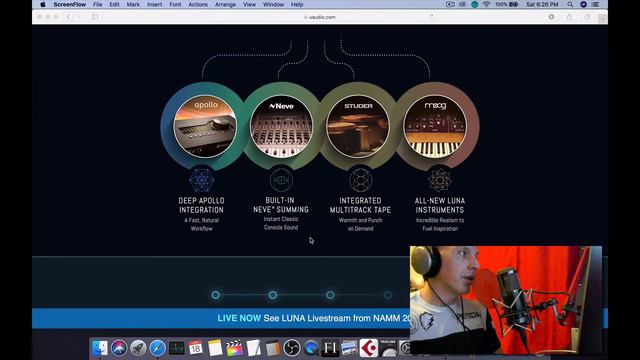
Task: Click the Integrated Multitrack Tape heading
Action: point(360,205)
